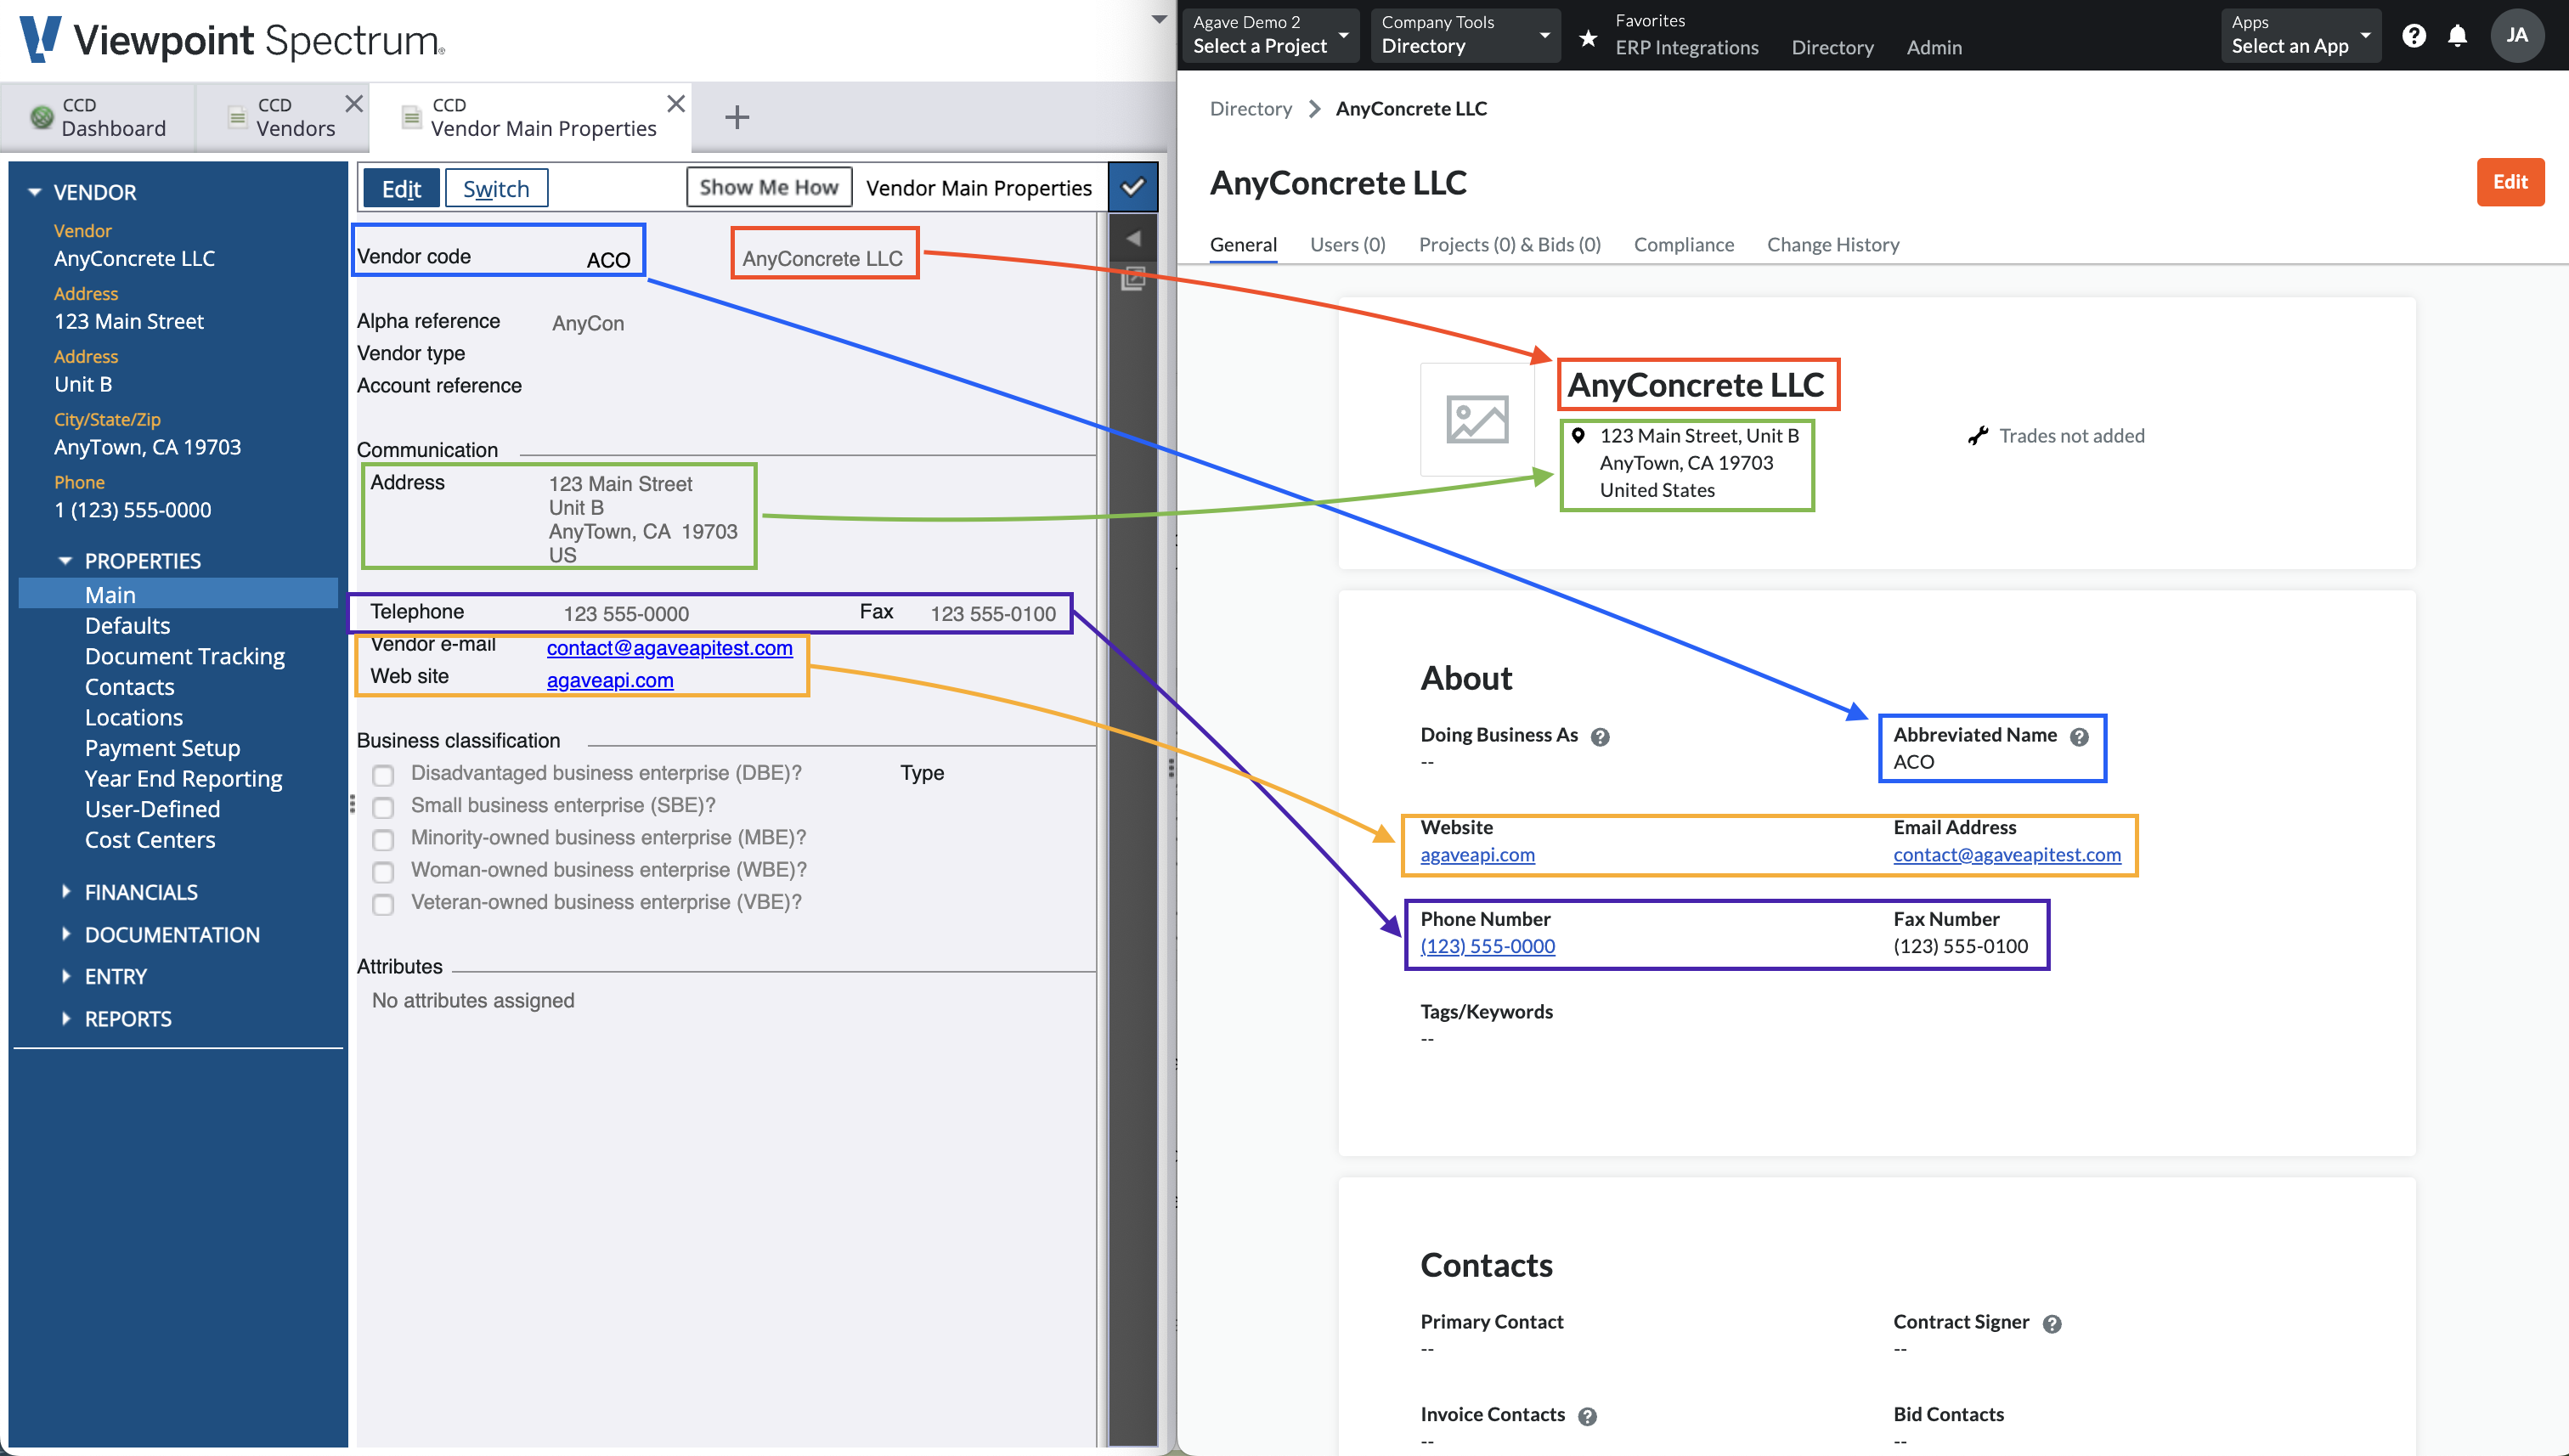Collapse side panel with left arrow icon
Viewport: 2569px width, 1456px height.
[x=1133, y=238]
